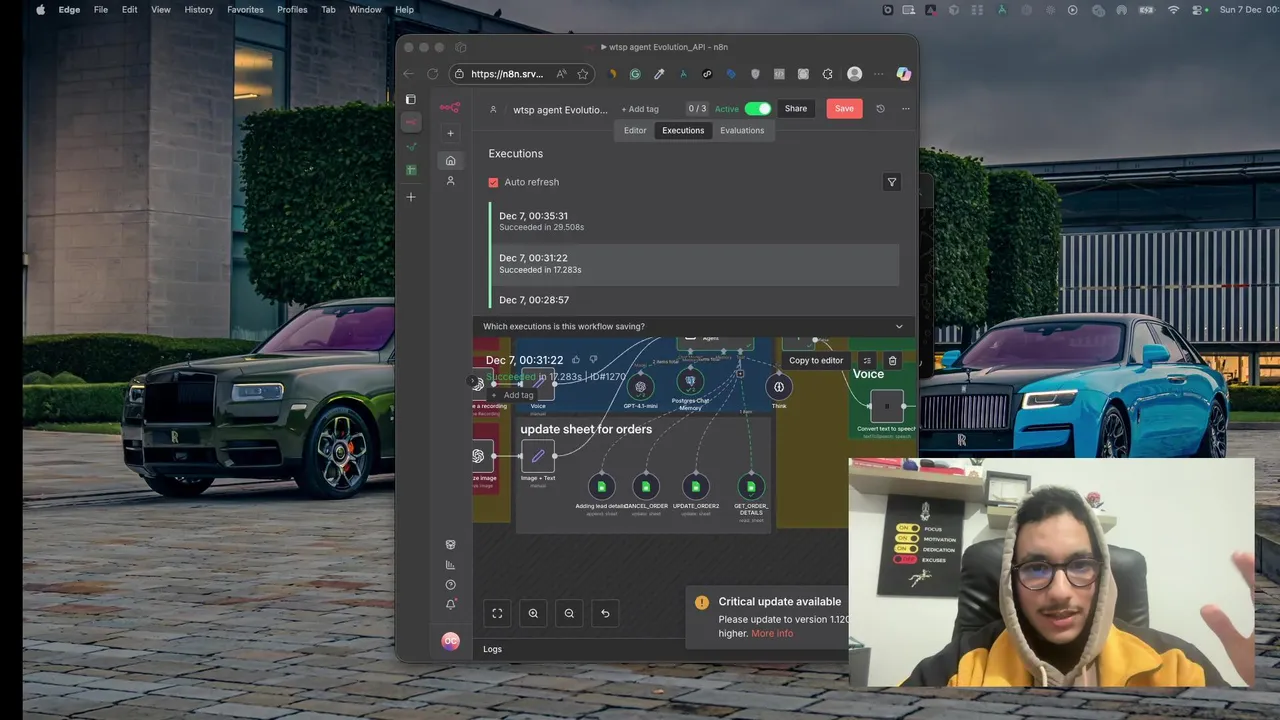Toggle the Auto refresh checkbox
The image size is (1280, 720).
pos(493,182)
